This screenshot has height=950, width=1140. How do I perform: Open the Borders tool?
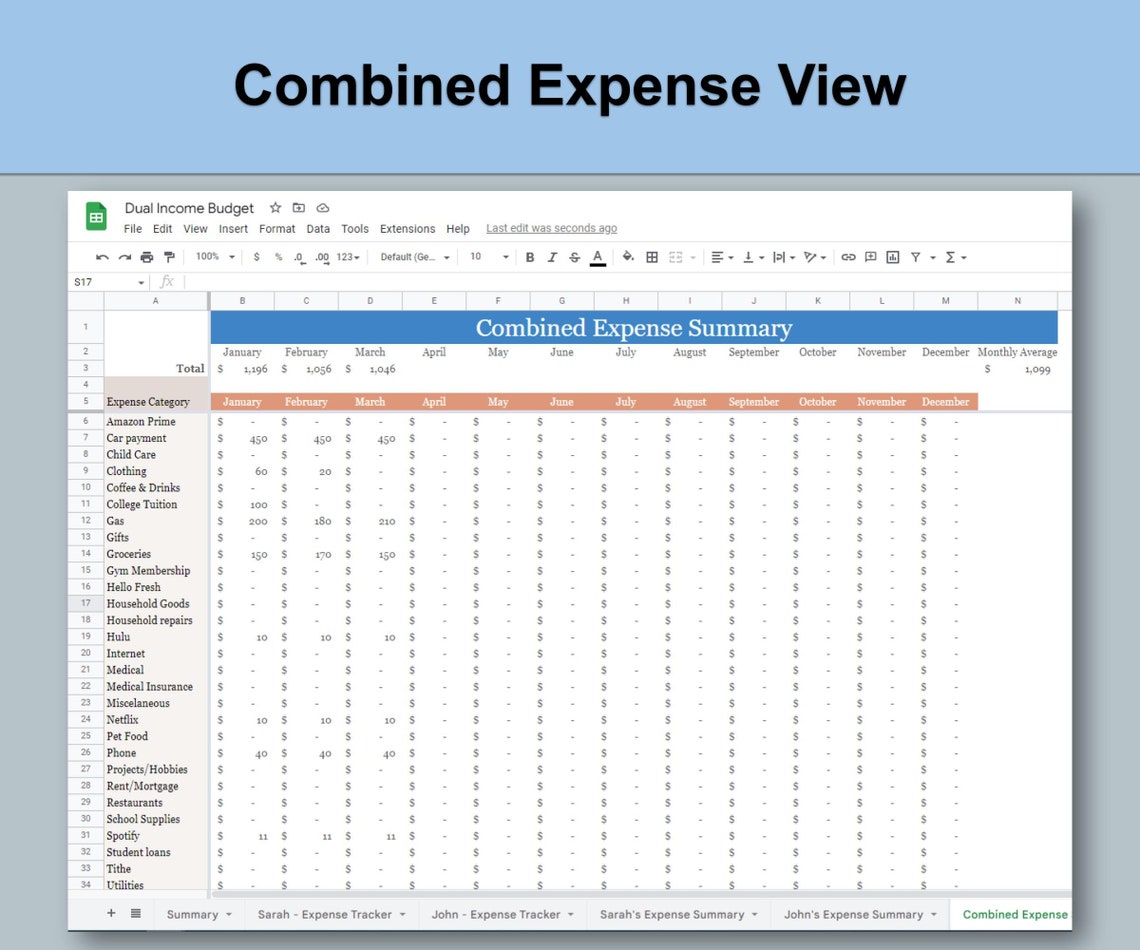651,257
